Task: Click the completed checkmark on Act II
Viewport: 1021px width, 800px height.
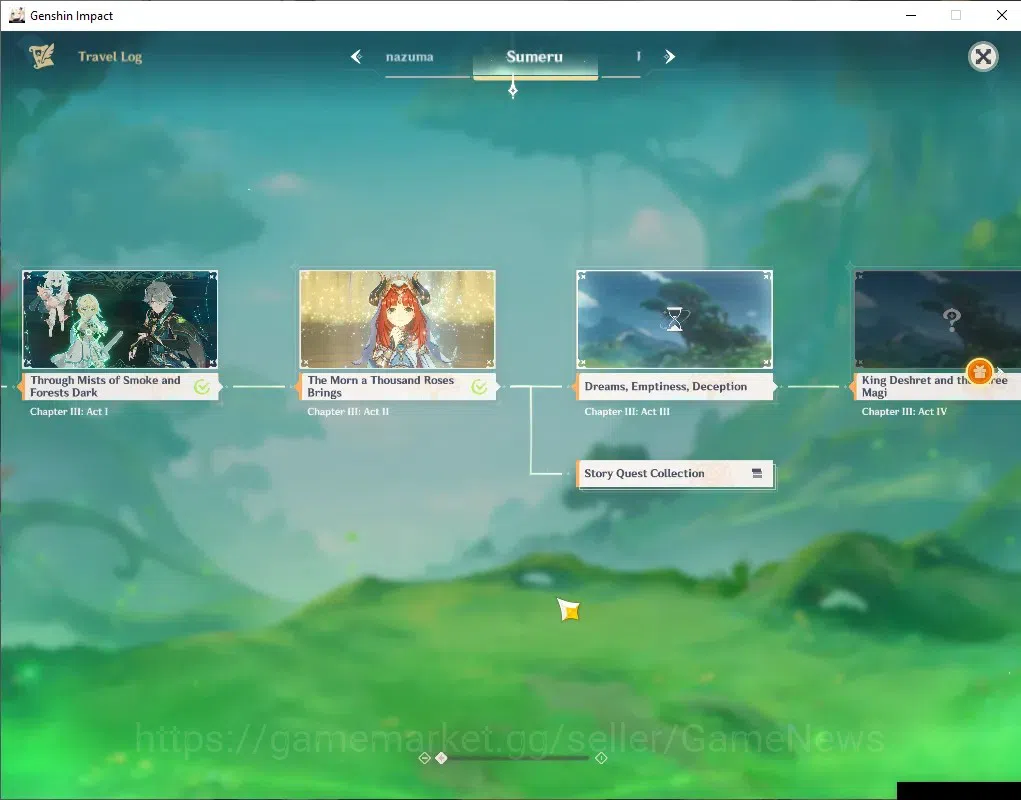Action: 479,387
